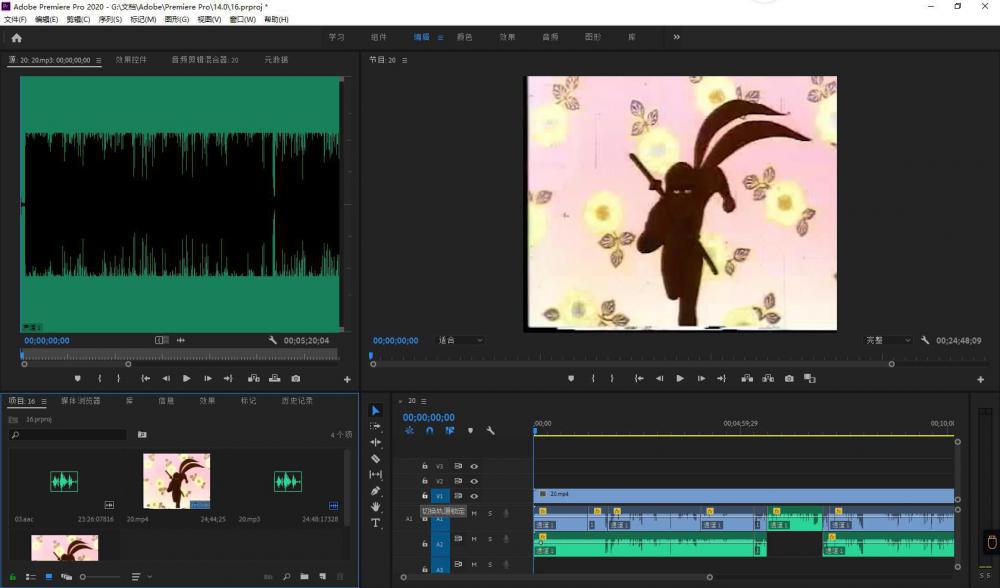Switch to the 历史记录 tab
1000x588 pixels.
click(297, 401)
